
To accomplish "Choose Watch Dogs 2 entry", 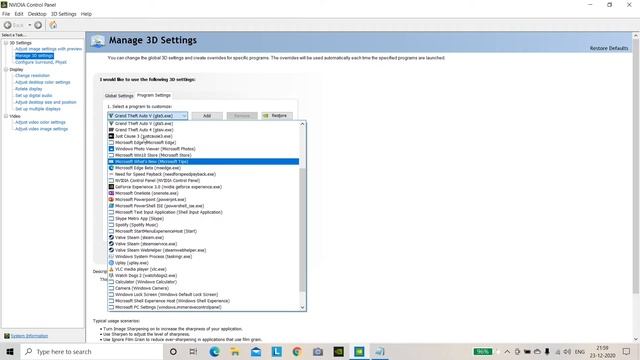I will [x=203, y=276].
